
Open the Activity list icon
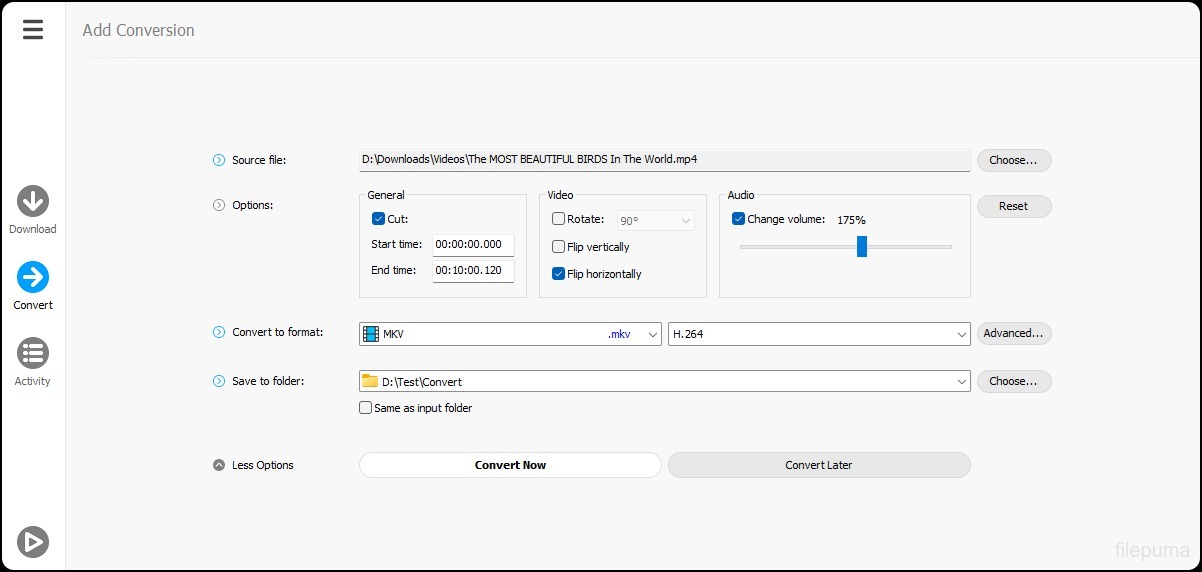33,353
